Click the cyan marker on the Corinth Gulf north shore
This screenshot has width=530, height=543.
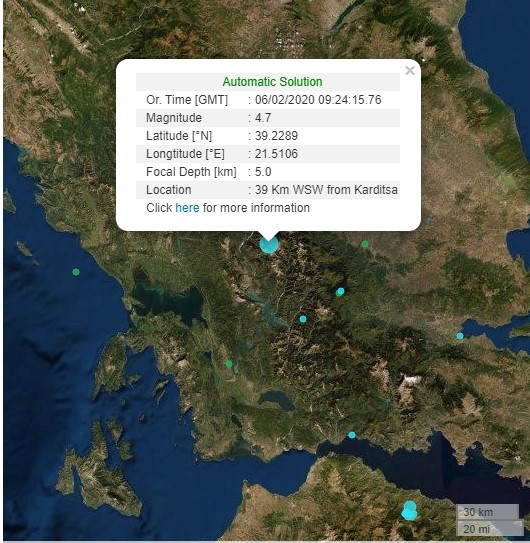(x=352, y=435)
